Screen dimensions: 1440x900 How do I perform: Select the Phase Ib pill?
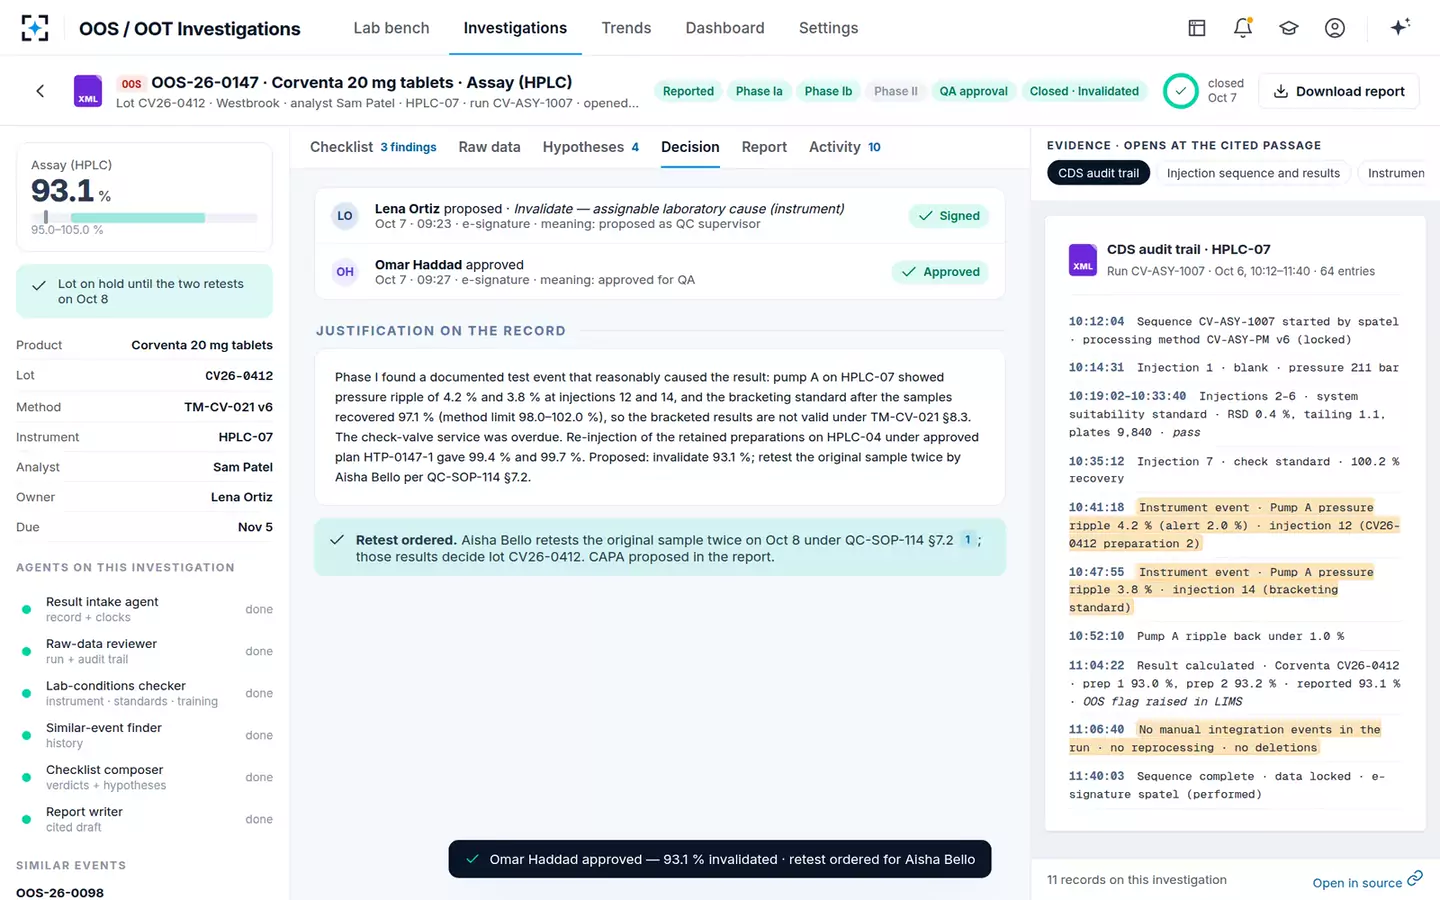tap(828, 91)
